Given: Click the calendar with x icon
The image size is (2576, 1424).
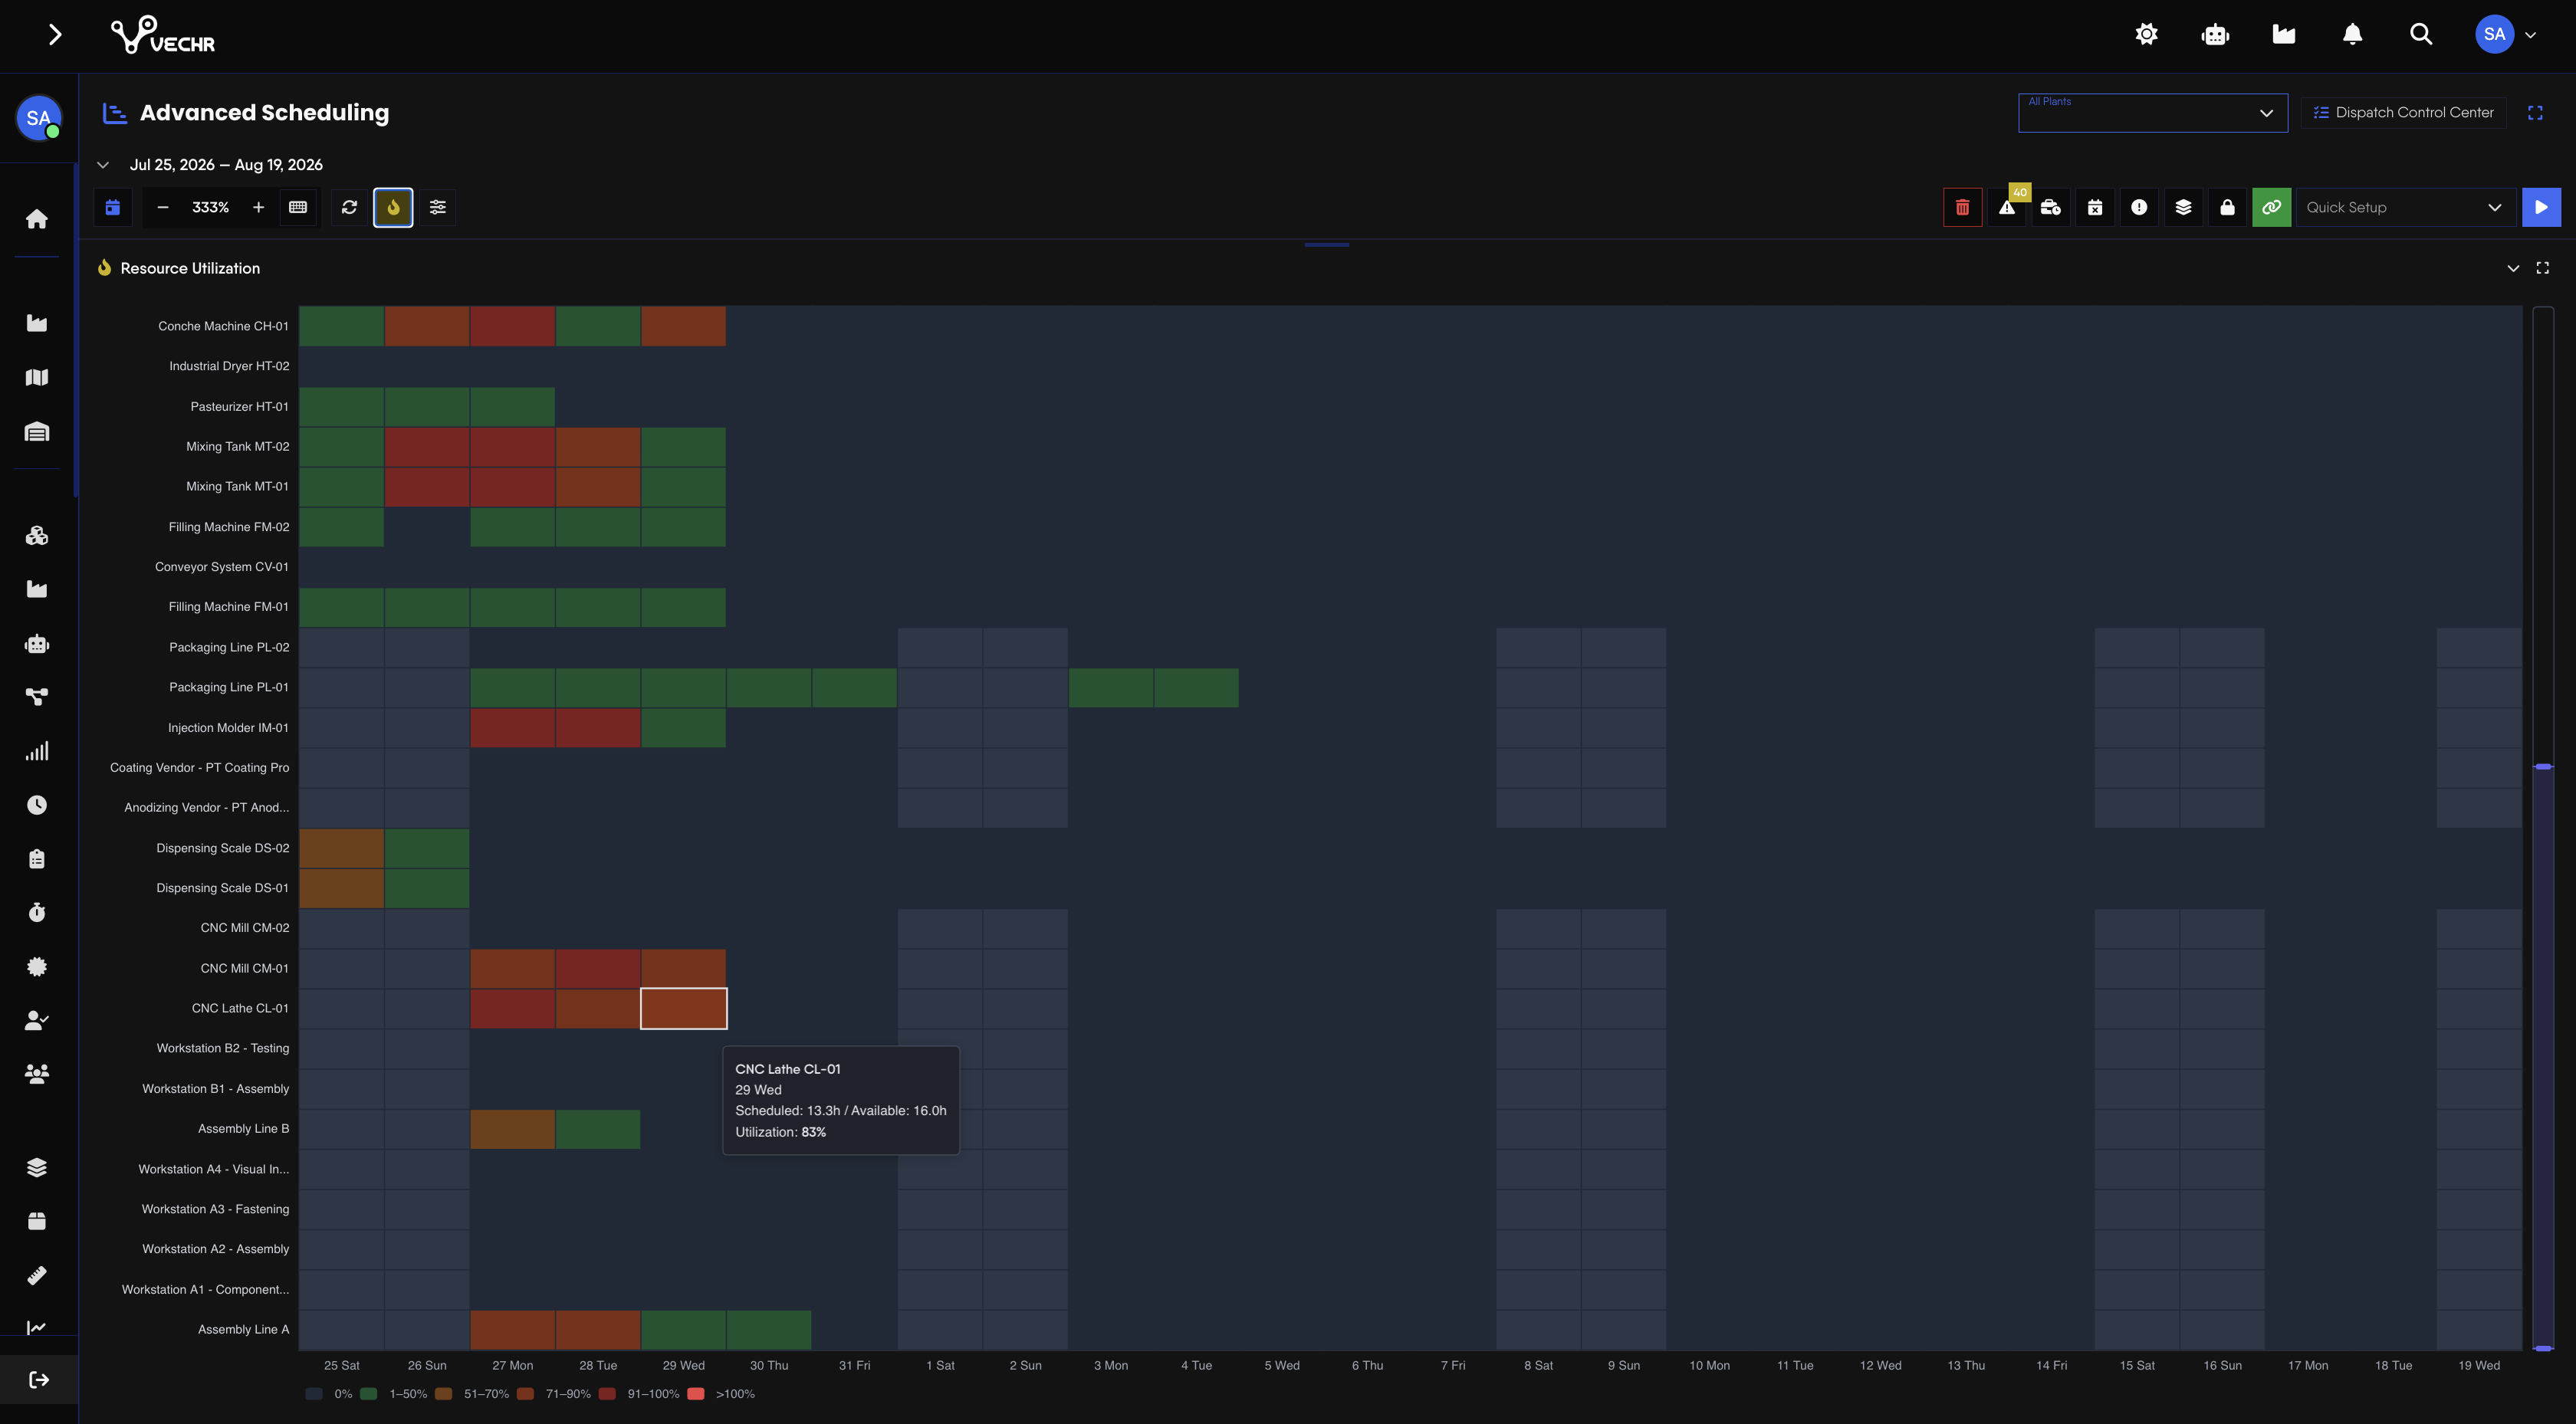Looking at the screenshot, I should [x=2095, y=208].
